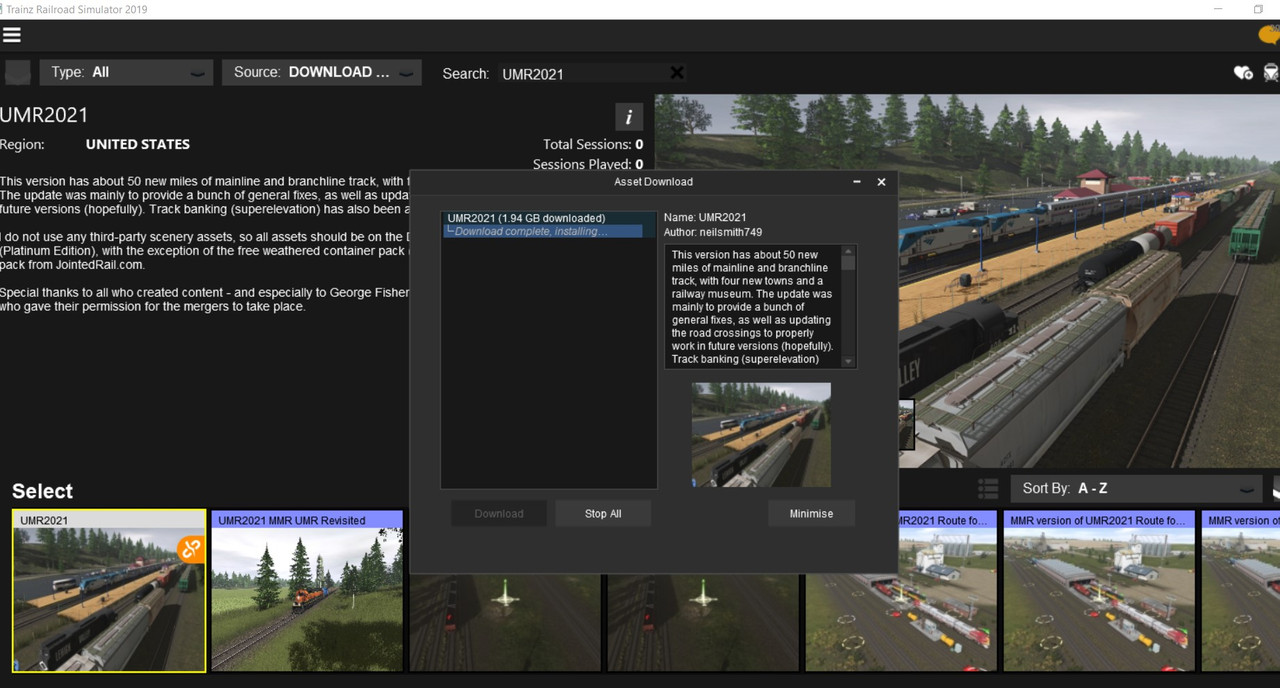Open the hamburger main menu
This screenshot has width=1280, height=688.
click(x=12, y=35)
